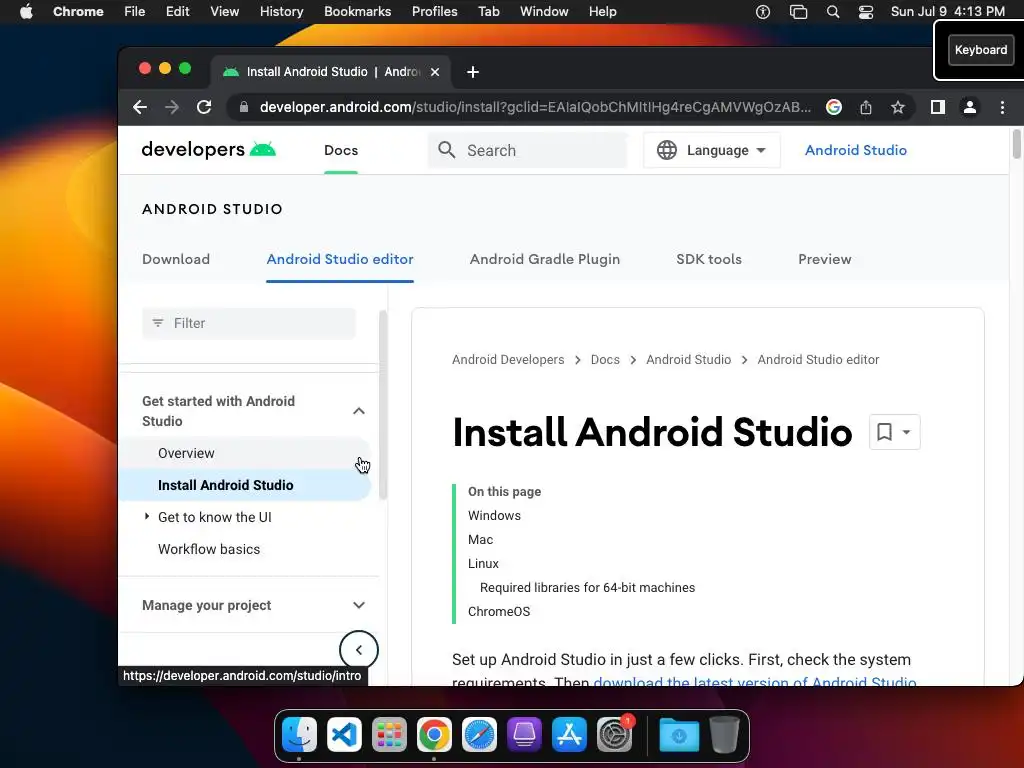Image resolution: width=1024 pixels, height=768 pixels.
Task: Reload the current page
Action: [x=204, y=107]
